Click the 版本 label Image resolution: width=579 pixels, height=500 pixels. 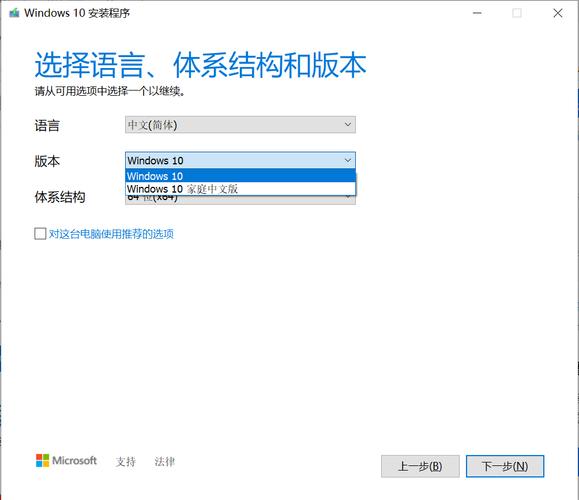pos(47,161)
